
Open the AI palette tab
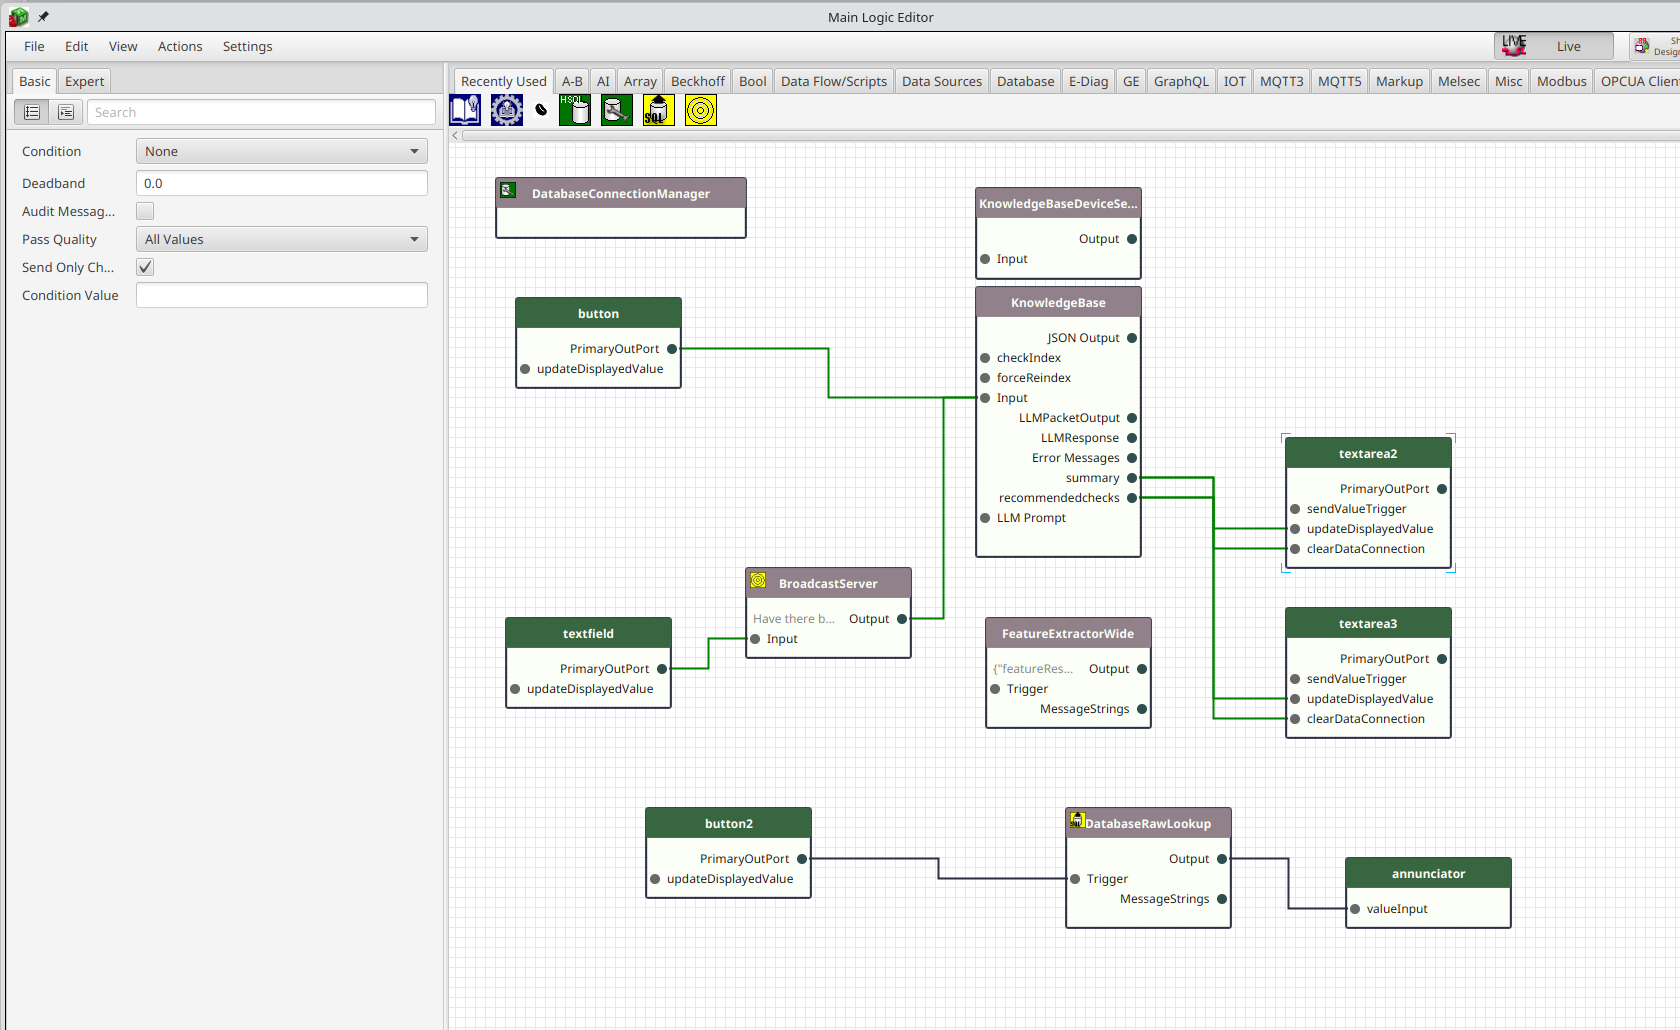pyautogui.click(x=603, y=81)
